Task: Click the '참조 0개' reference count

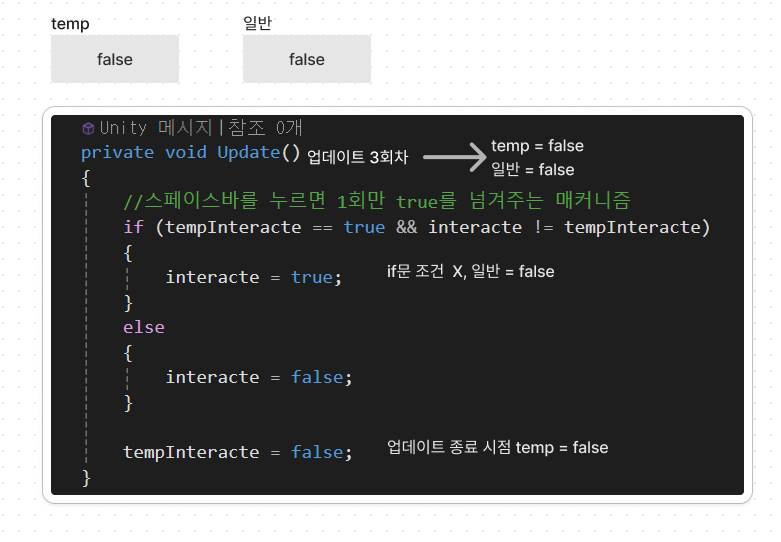Action: [x=265, y=128]
